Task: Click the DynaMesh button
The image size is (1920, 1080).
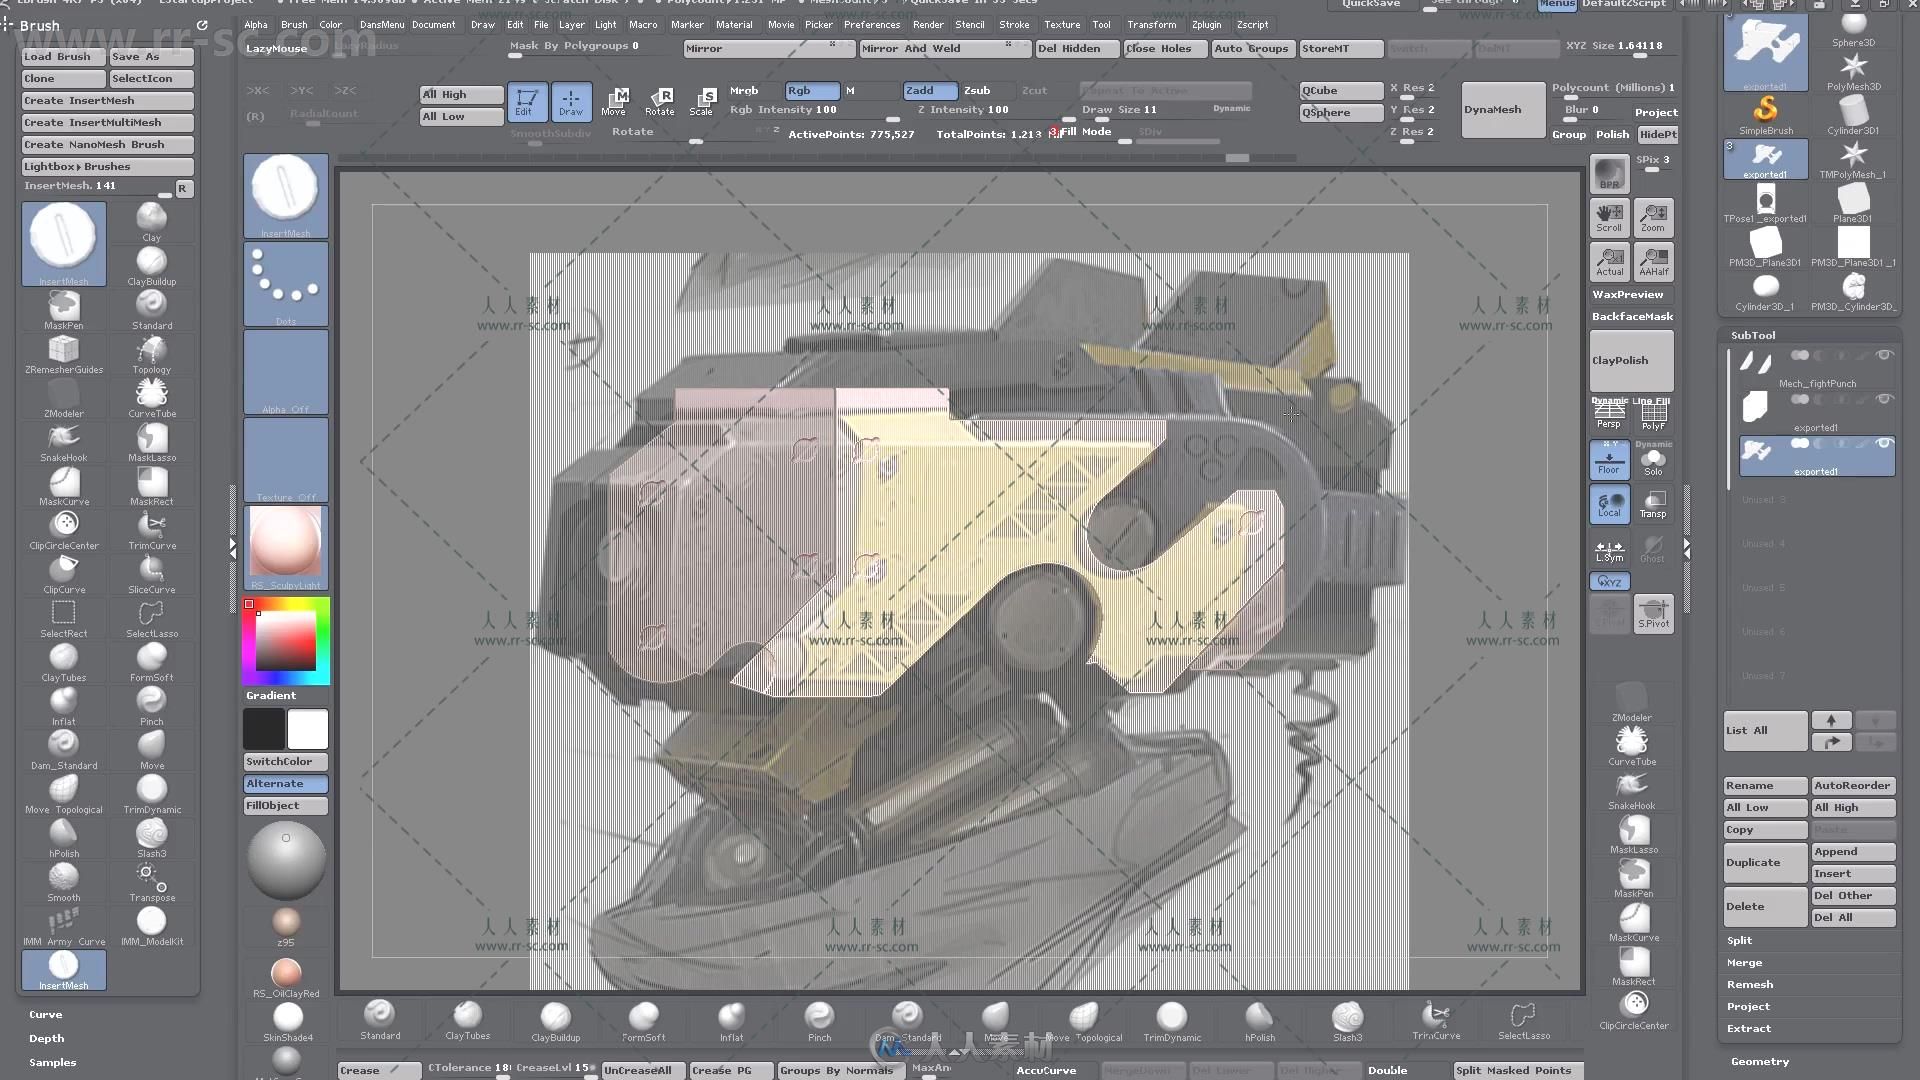Action: pyautogui.click(x=1503, y=109)
